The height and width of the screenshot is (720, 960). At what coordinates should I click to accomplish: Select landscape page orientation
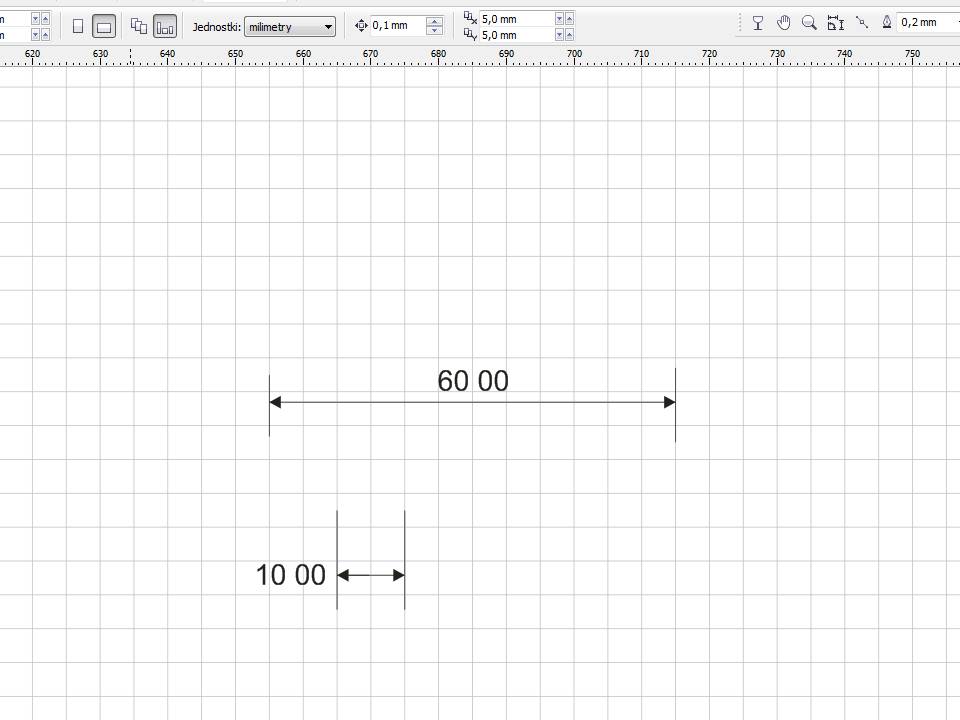click(104, 27)
